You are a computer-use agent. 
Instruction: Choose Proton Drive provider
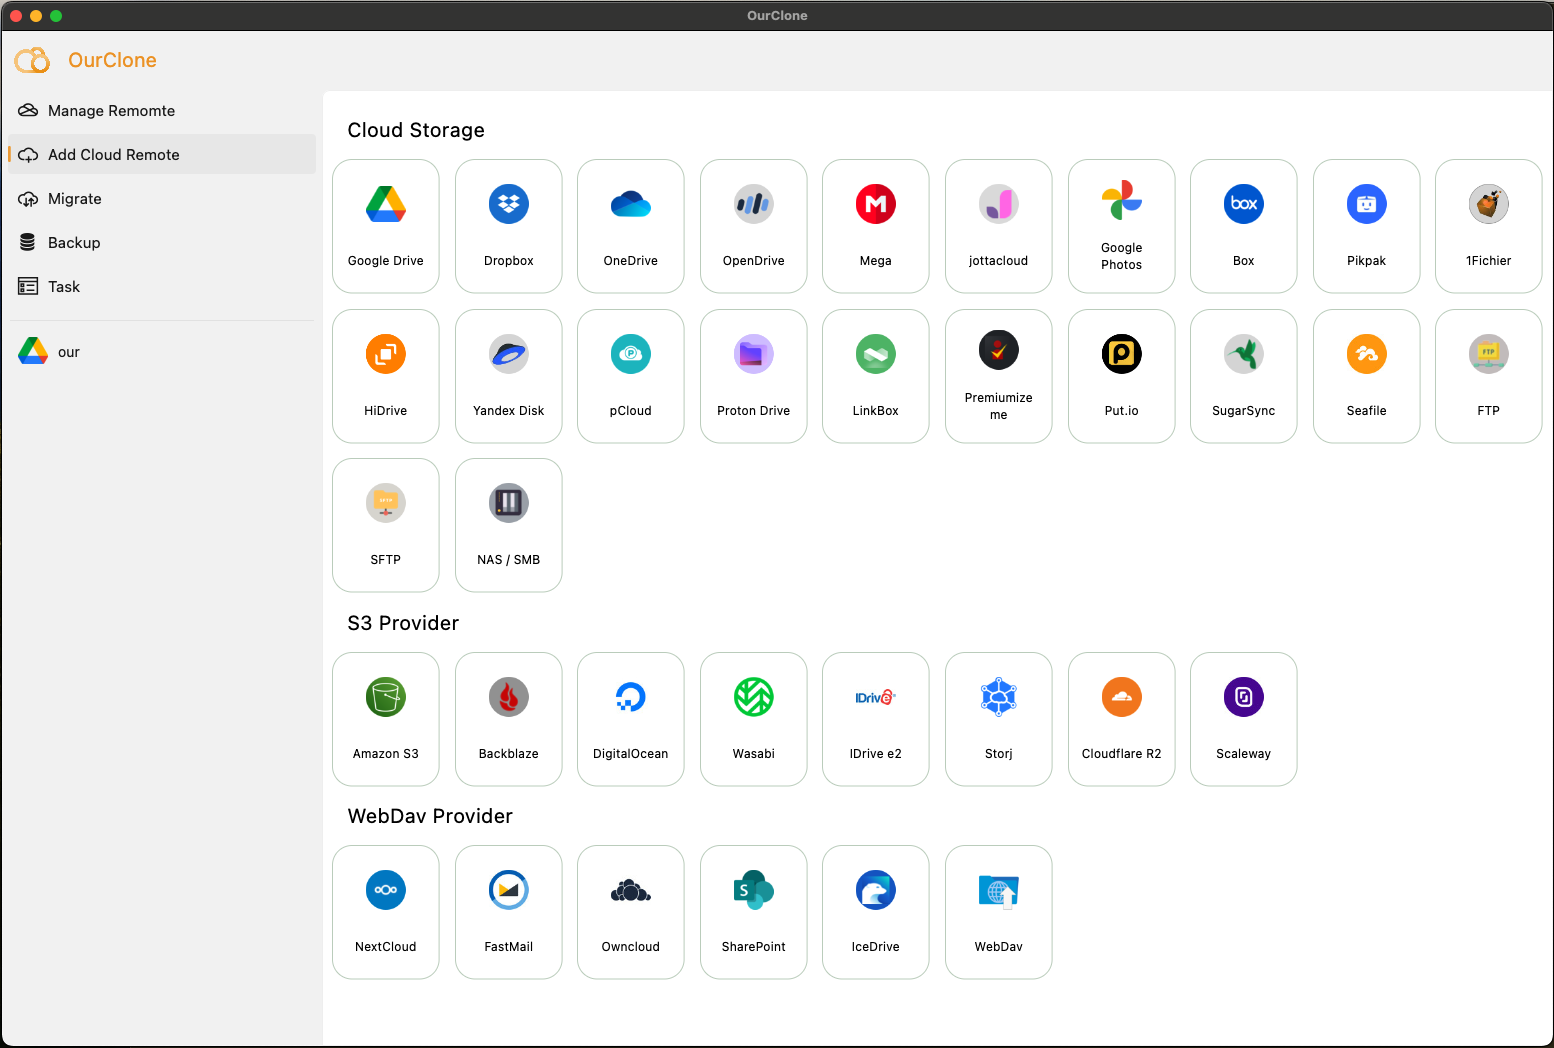tap(754, 376)
